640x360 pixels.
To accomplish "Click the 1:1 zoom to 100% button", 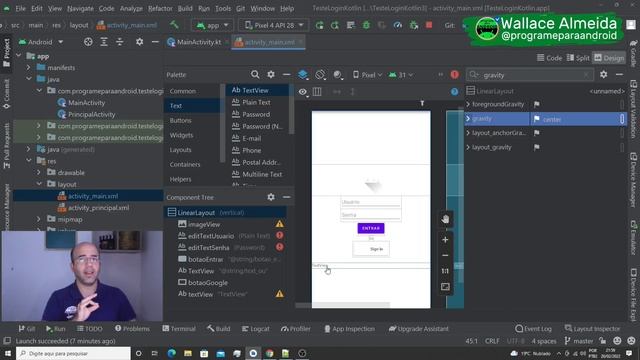I will [x=445, y=271].
